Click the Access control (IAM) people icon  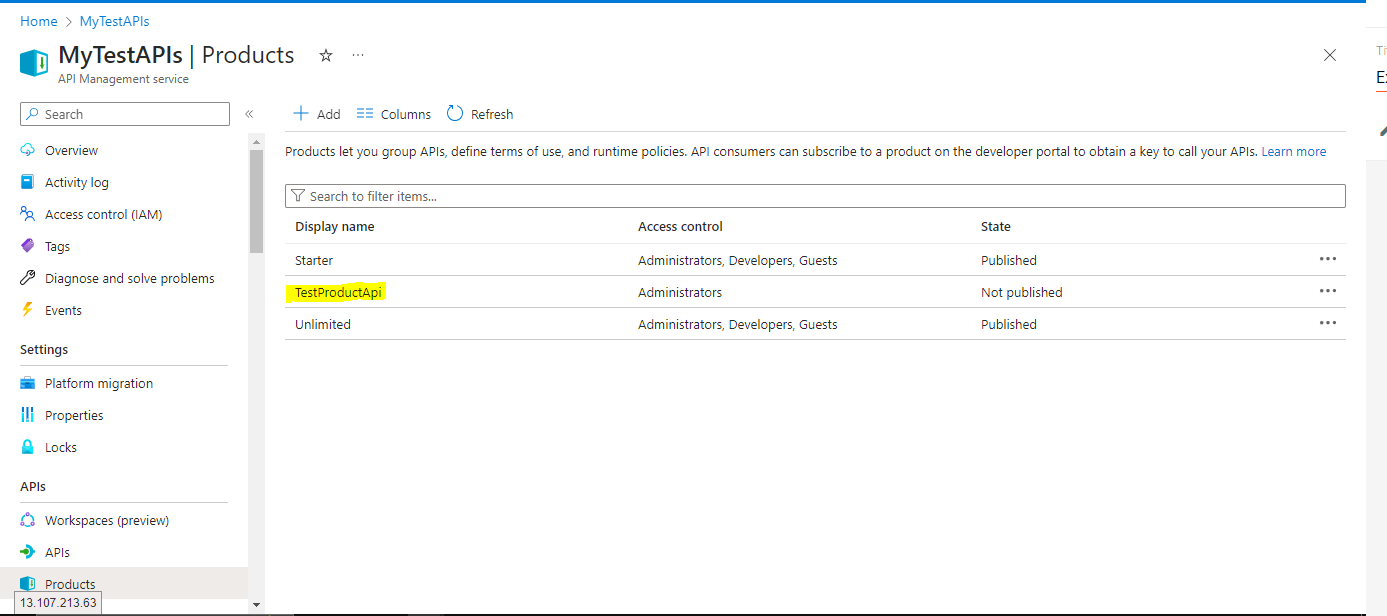click(x=28, y=214)
